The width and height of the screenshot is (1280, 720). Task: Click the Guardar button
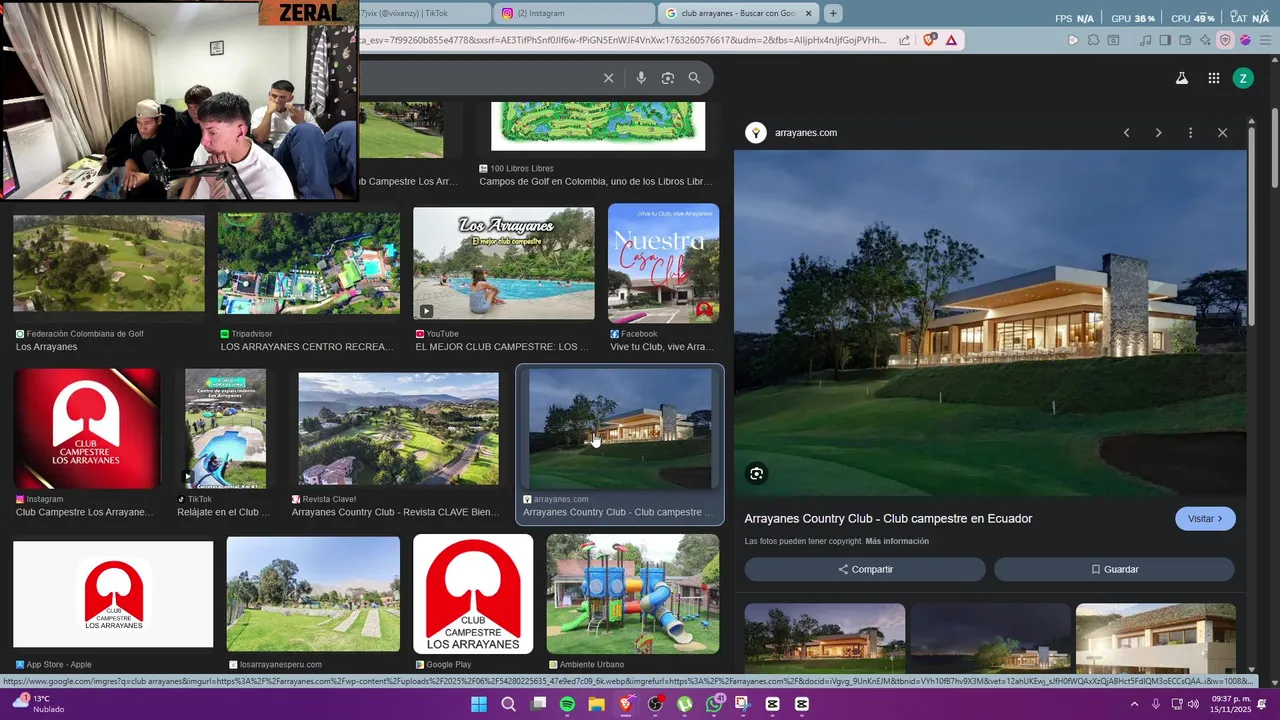pos(1114,569)
